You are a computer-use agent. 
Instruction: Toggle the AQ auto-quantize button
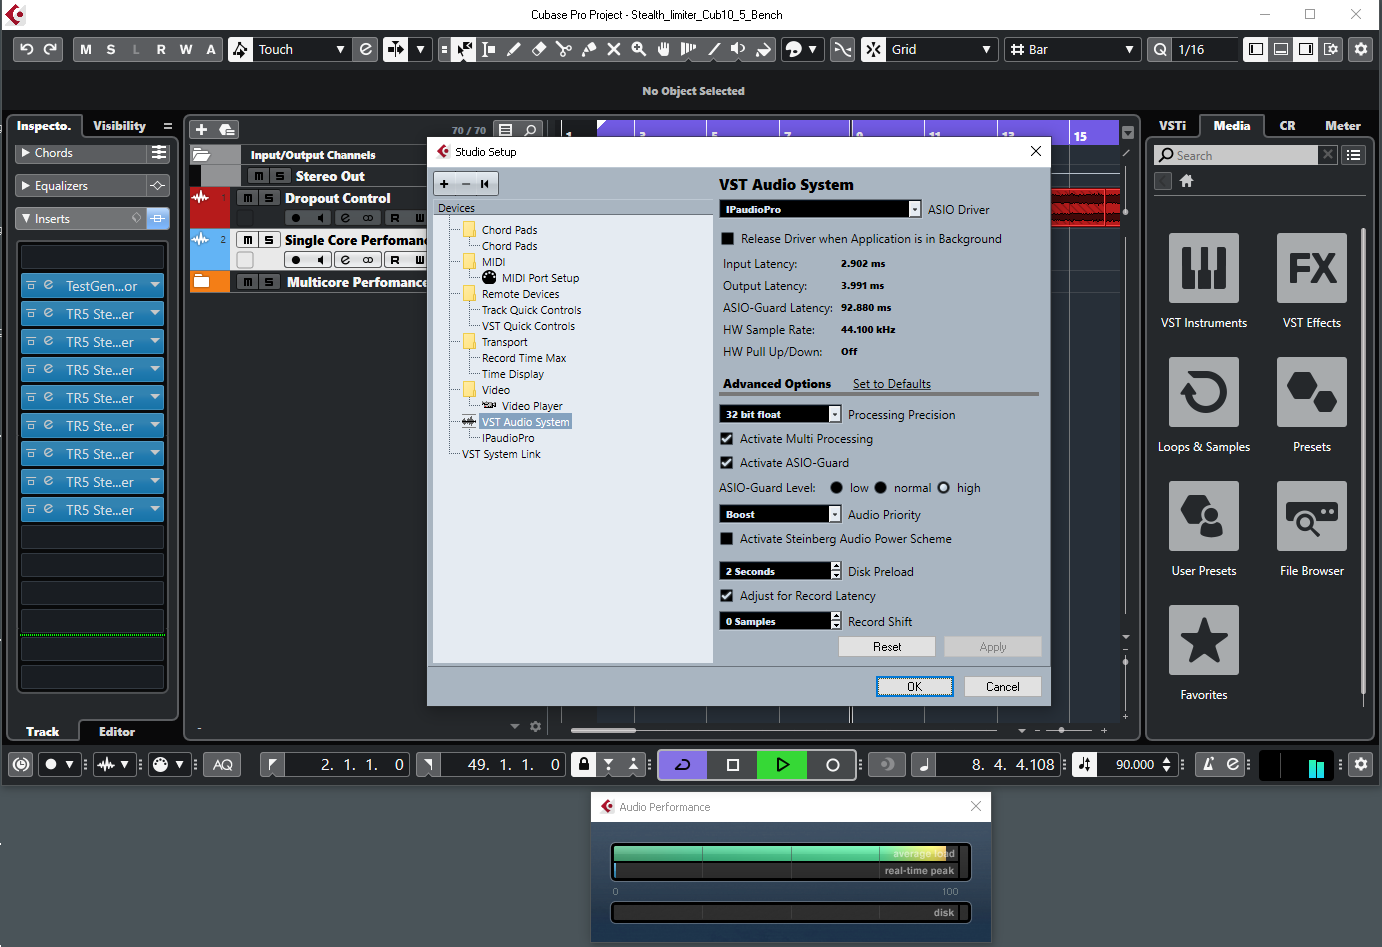click(x=223, y=765)
